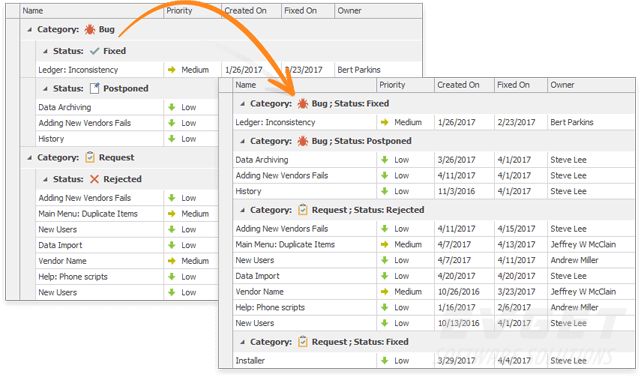Click green Low arrow for History in back grid
Screen dimensions: 641x377
coord(172,139)
